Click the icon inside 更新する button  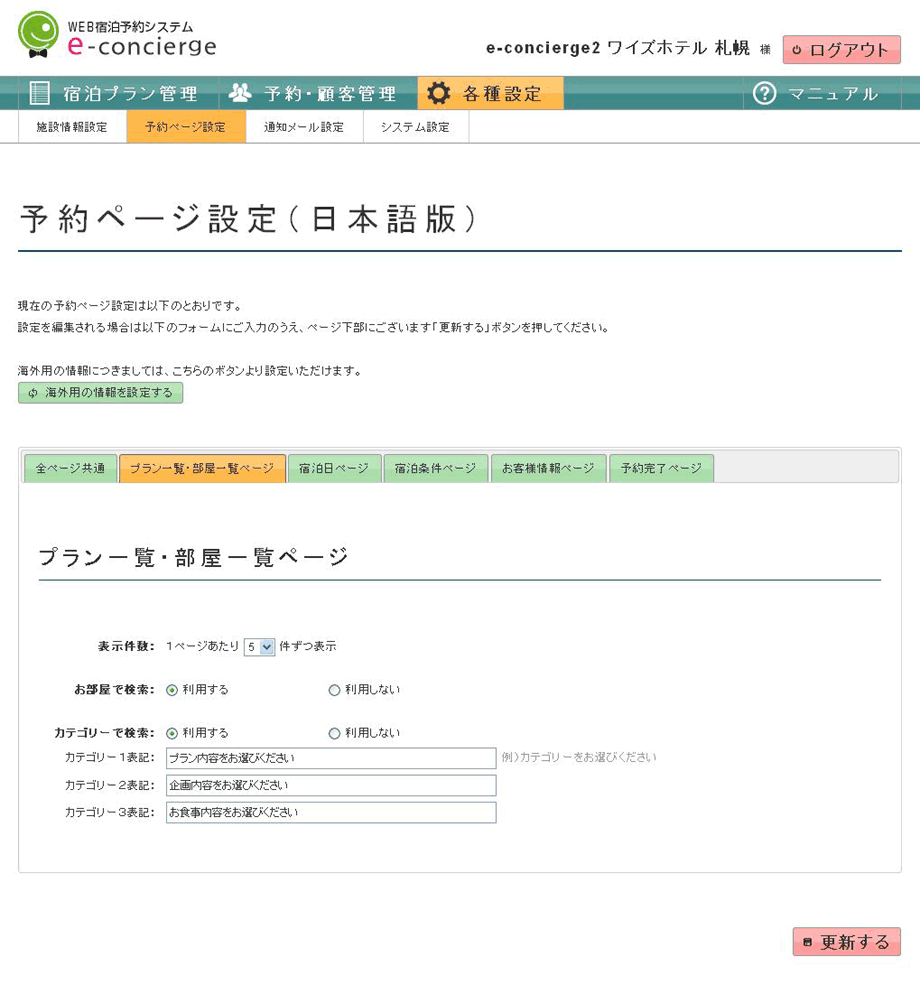(807, 942)
